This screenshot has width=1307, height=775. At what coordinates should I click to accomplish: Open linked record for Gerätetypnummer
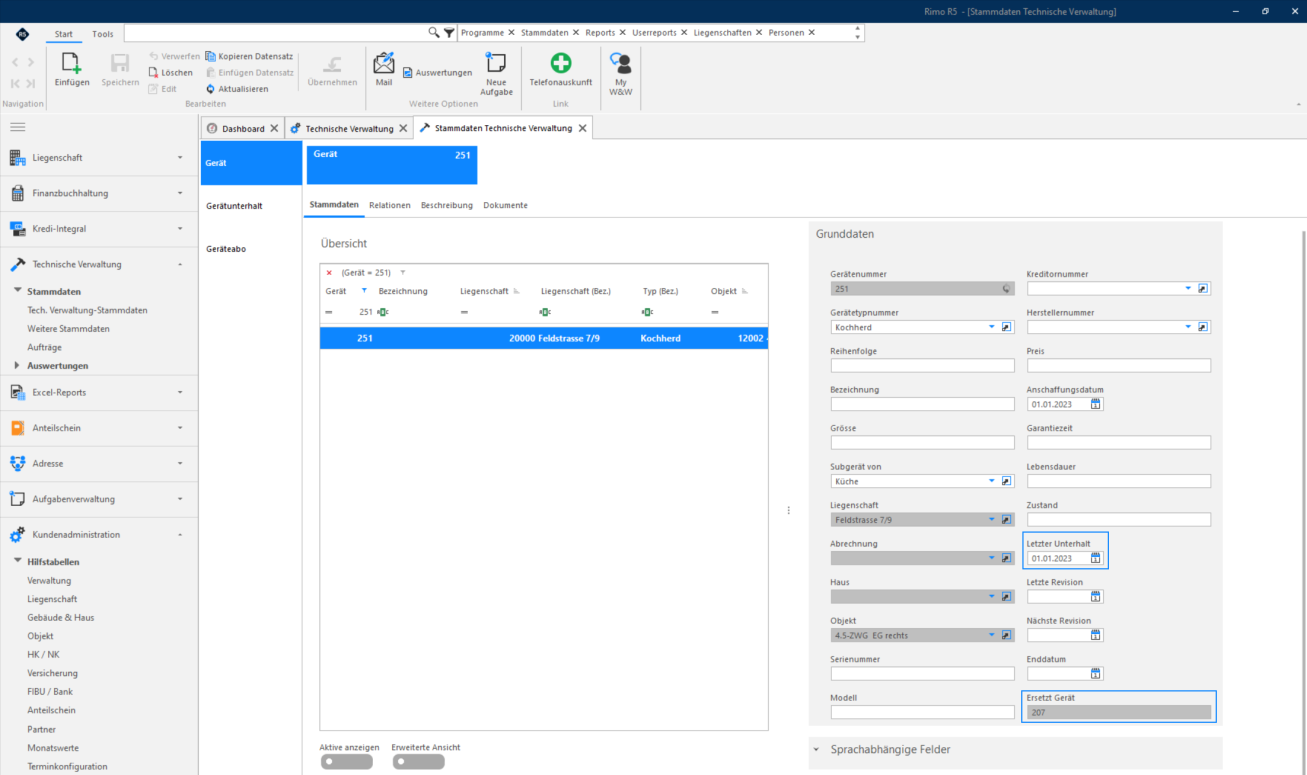tap(1007, 327)
